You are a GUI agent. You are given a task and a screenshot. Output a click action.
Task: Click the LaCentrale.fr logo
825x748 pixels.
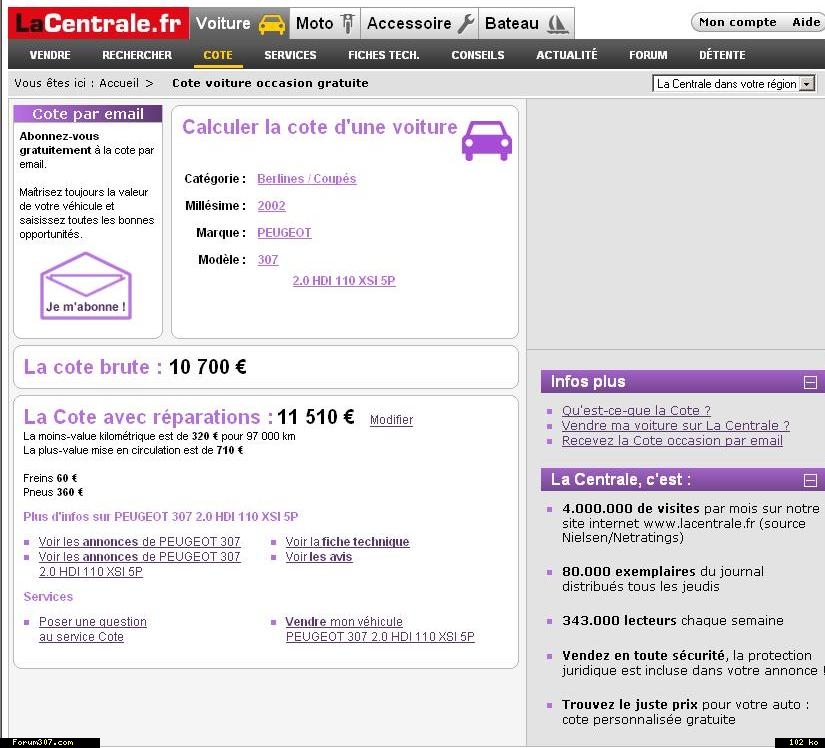[98, 23]
